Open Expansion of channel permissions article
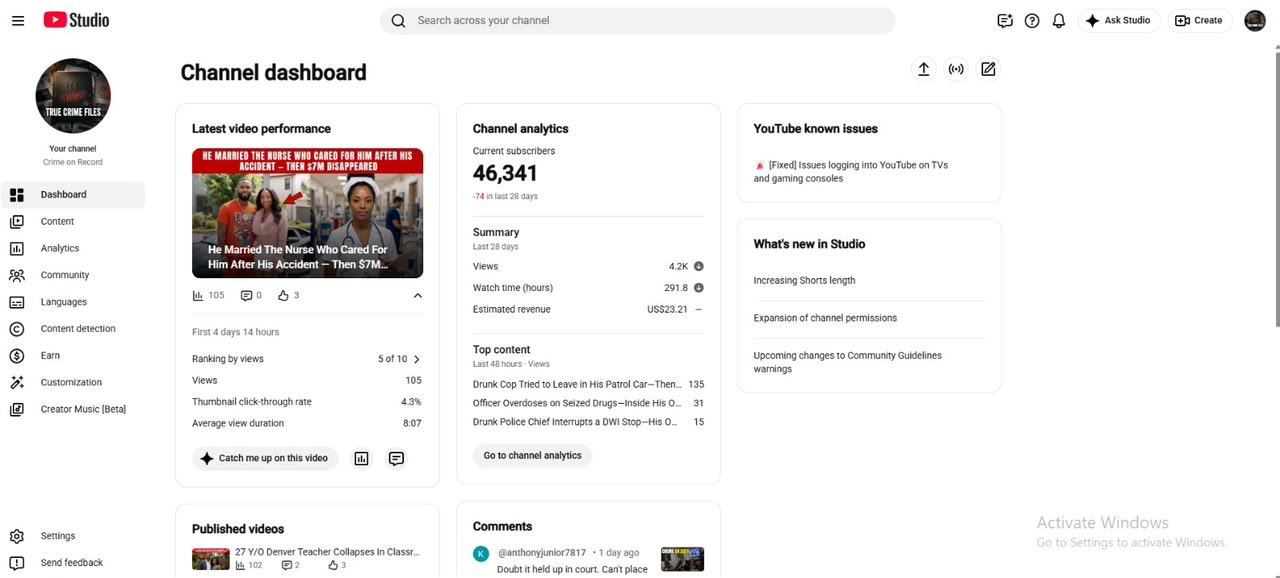The image size is (1280, 578). [x=825, y=318]
